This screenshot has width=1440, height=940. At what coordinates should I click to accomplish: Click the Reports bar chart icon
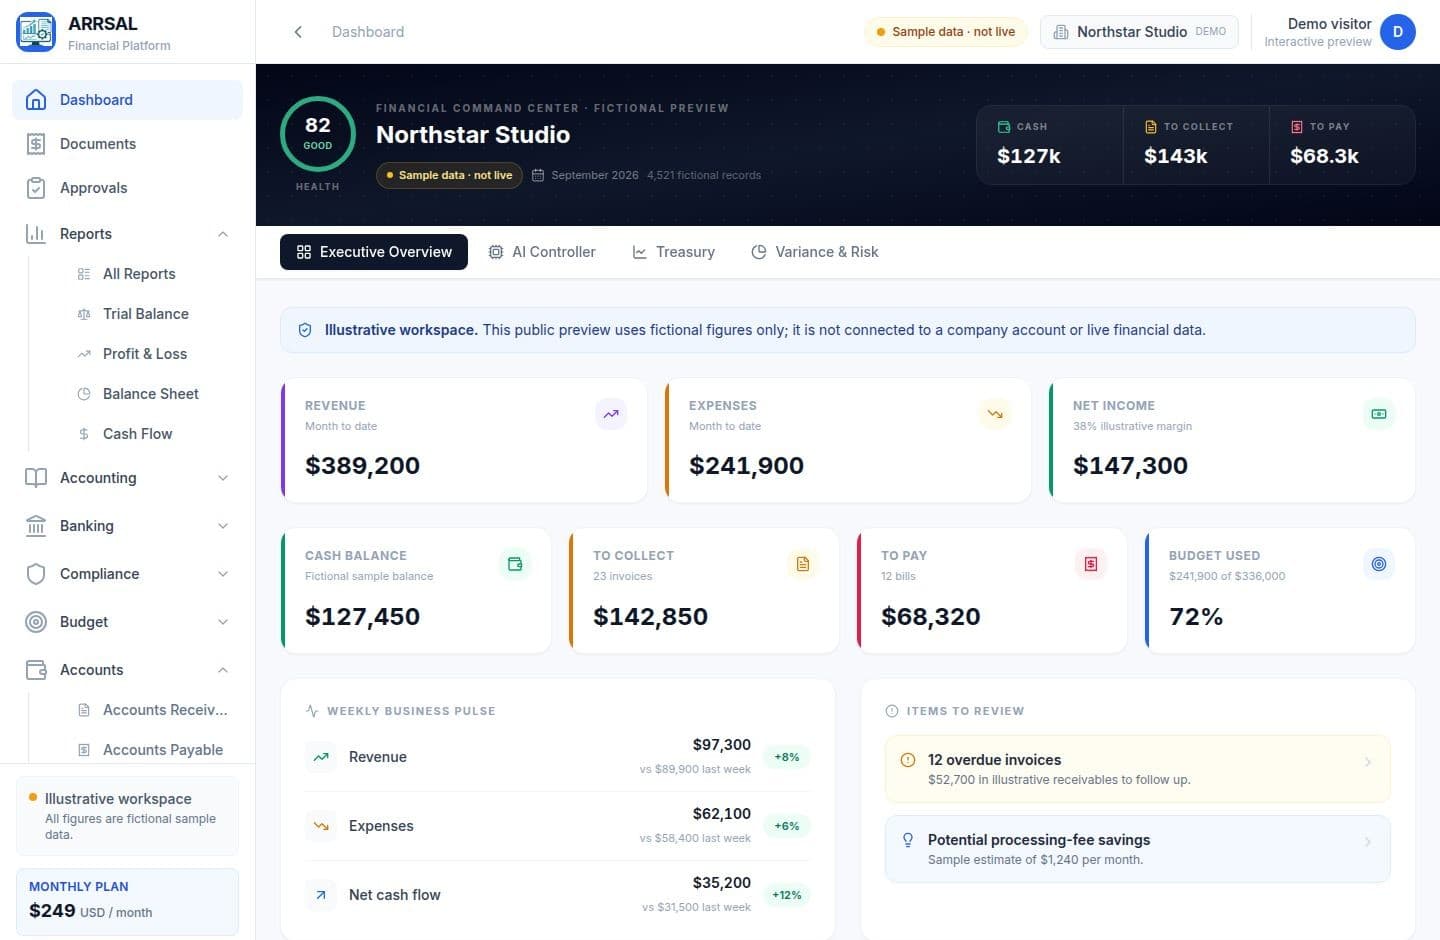(x=36, y=234)
